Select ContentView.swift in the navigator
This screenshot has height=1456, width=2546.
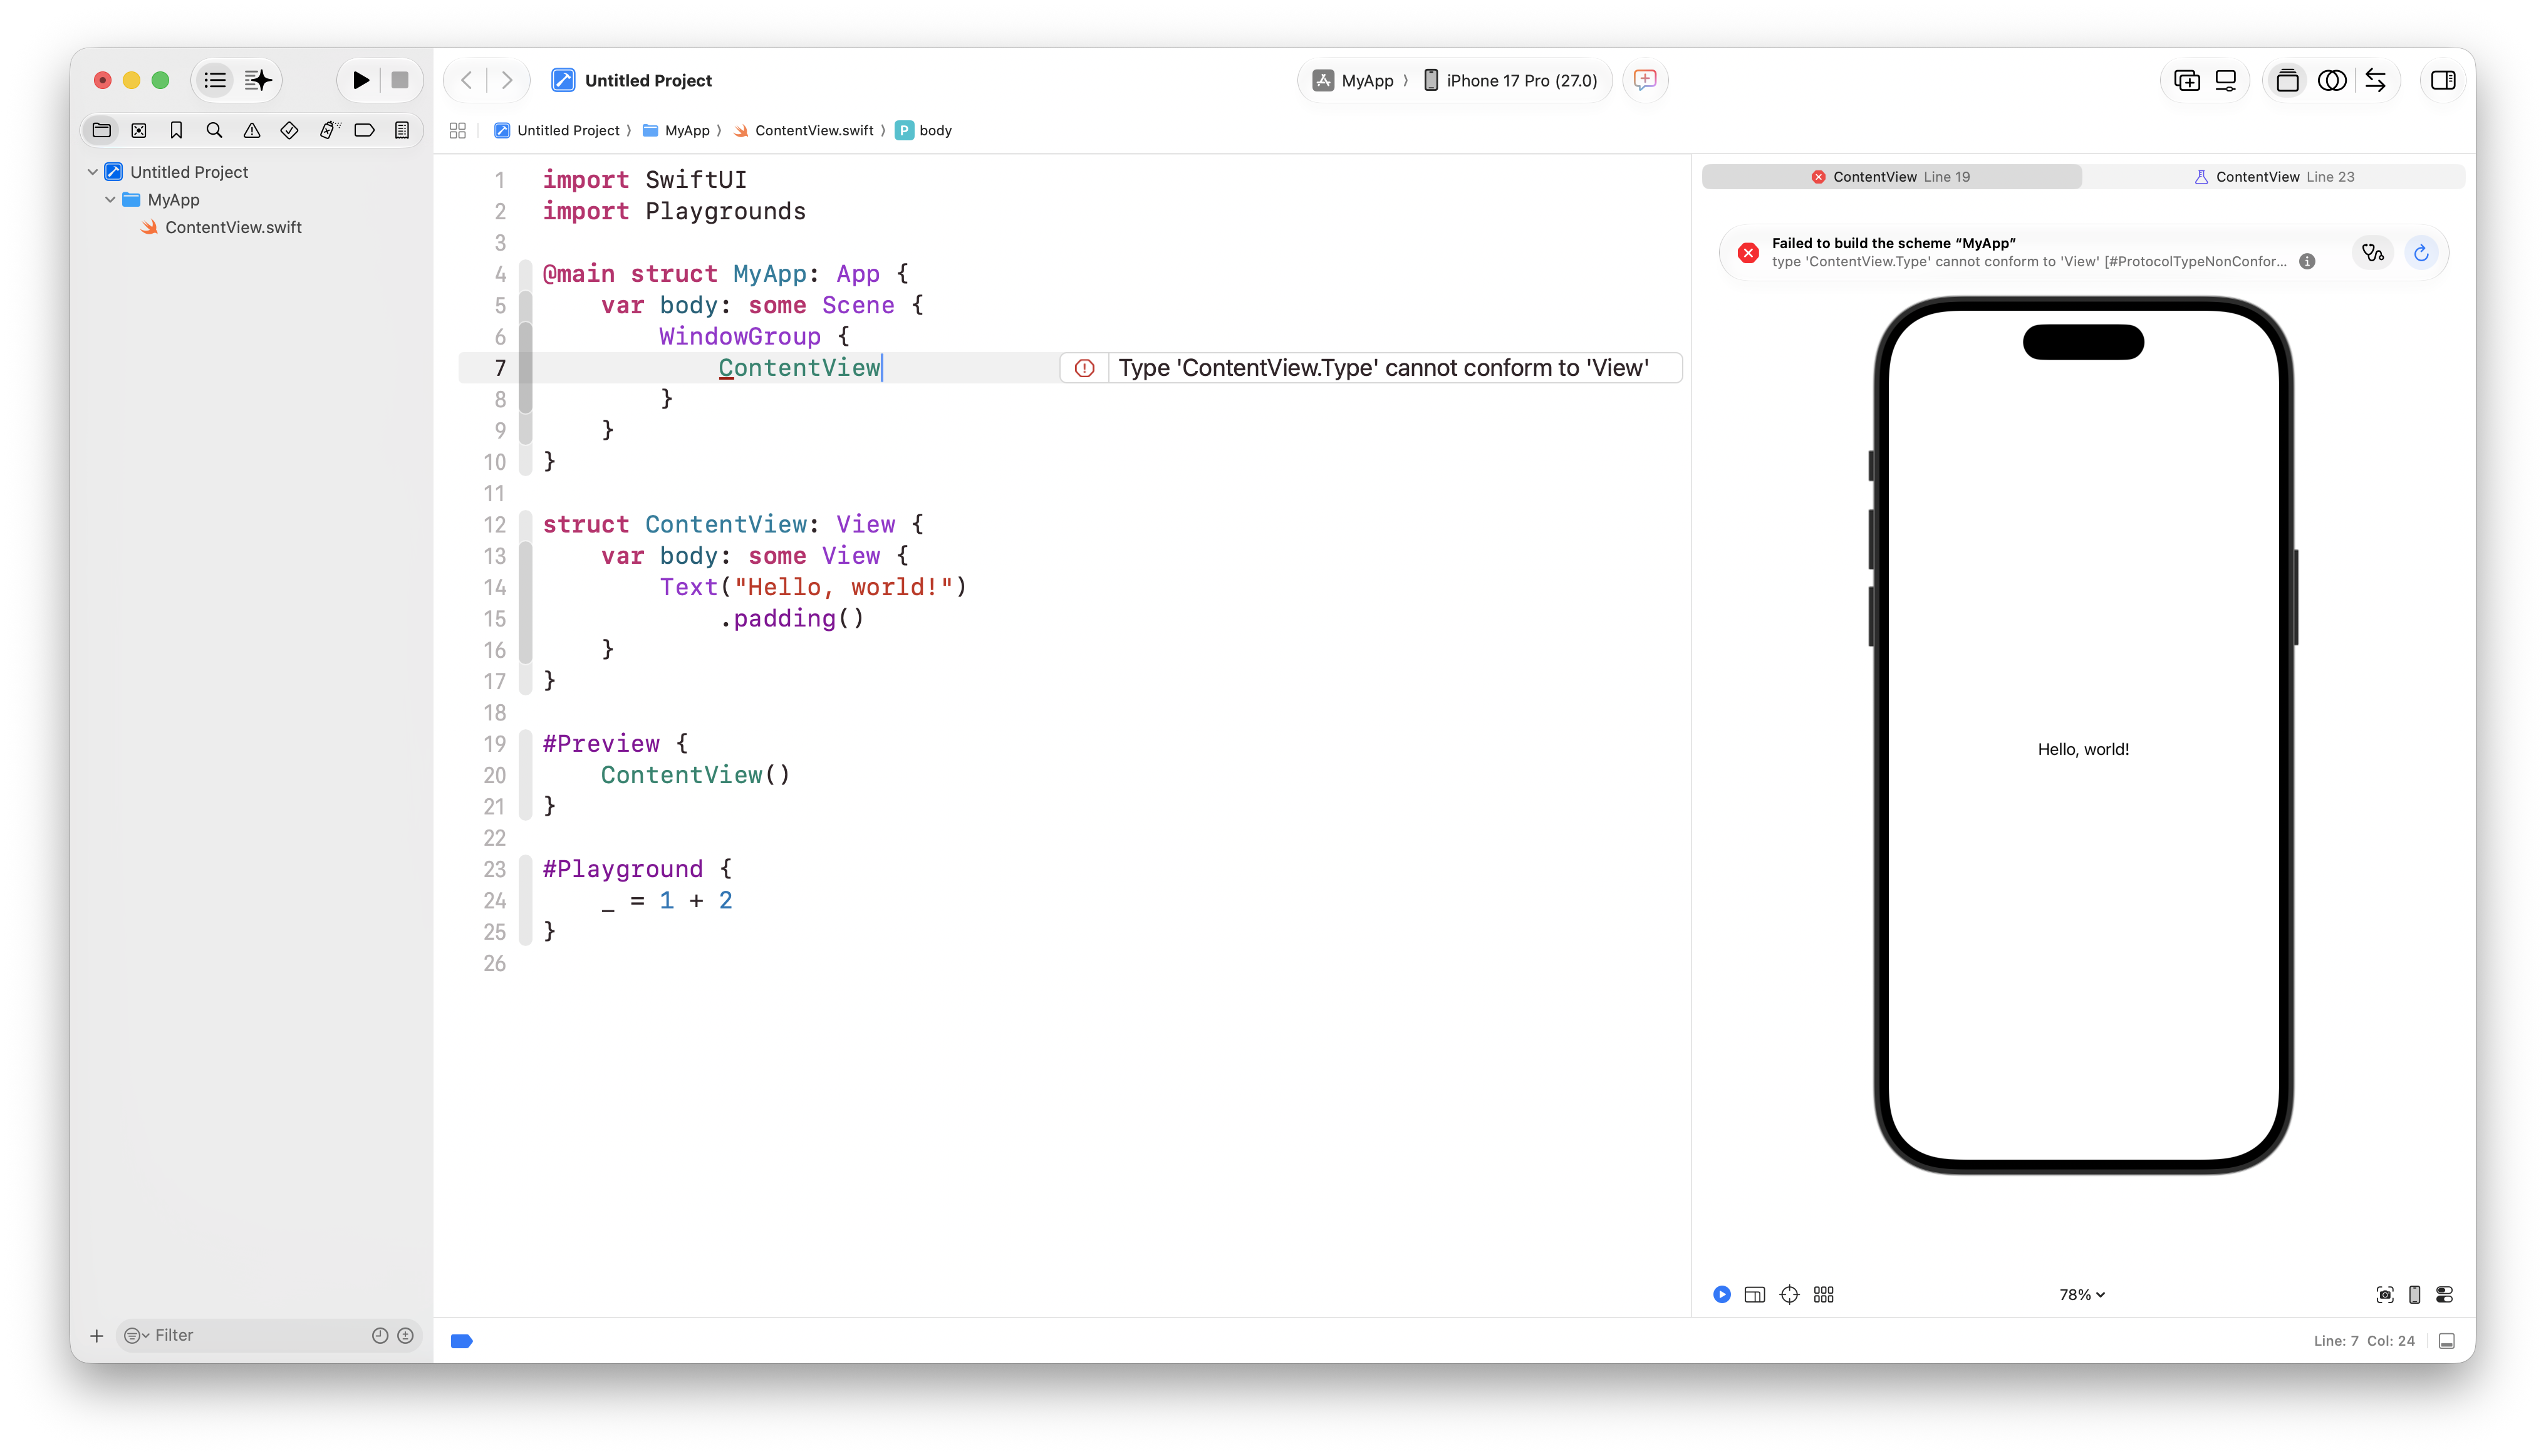pos(233,227)
